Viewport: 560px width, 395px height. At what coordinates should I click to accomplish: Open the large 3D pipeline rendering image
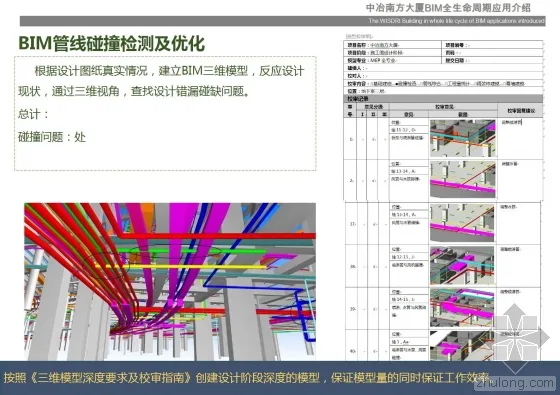170,281
